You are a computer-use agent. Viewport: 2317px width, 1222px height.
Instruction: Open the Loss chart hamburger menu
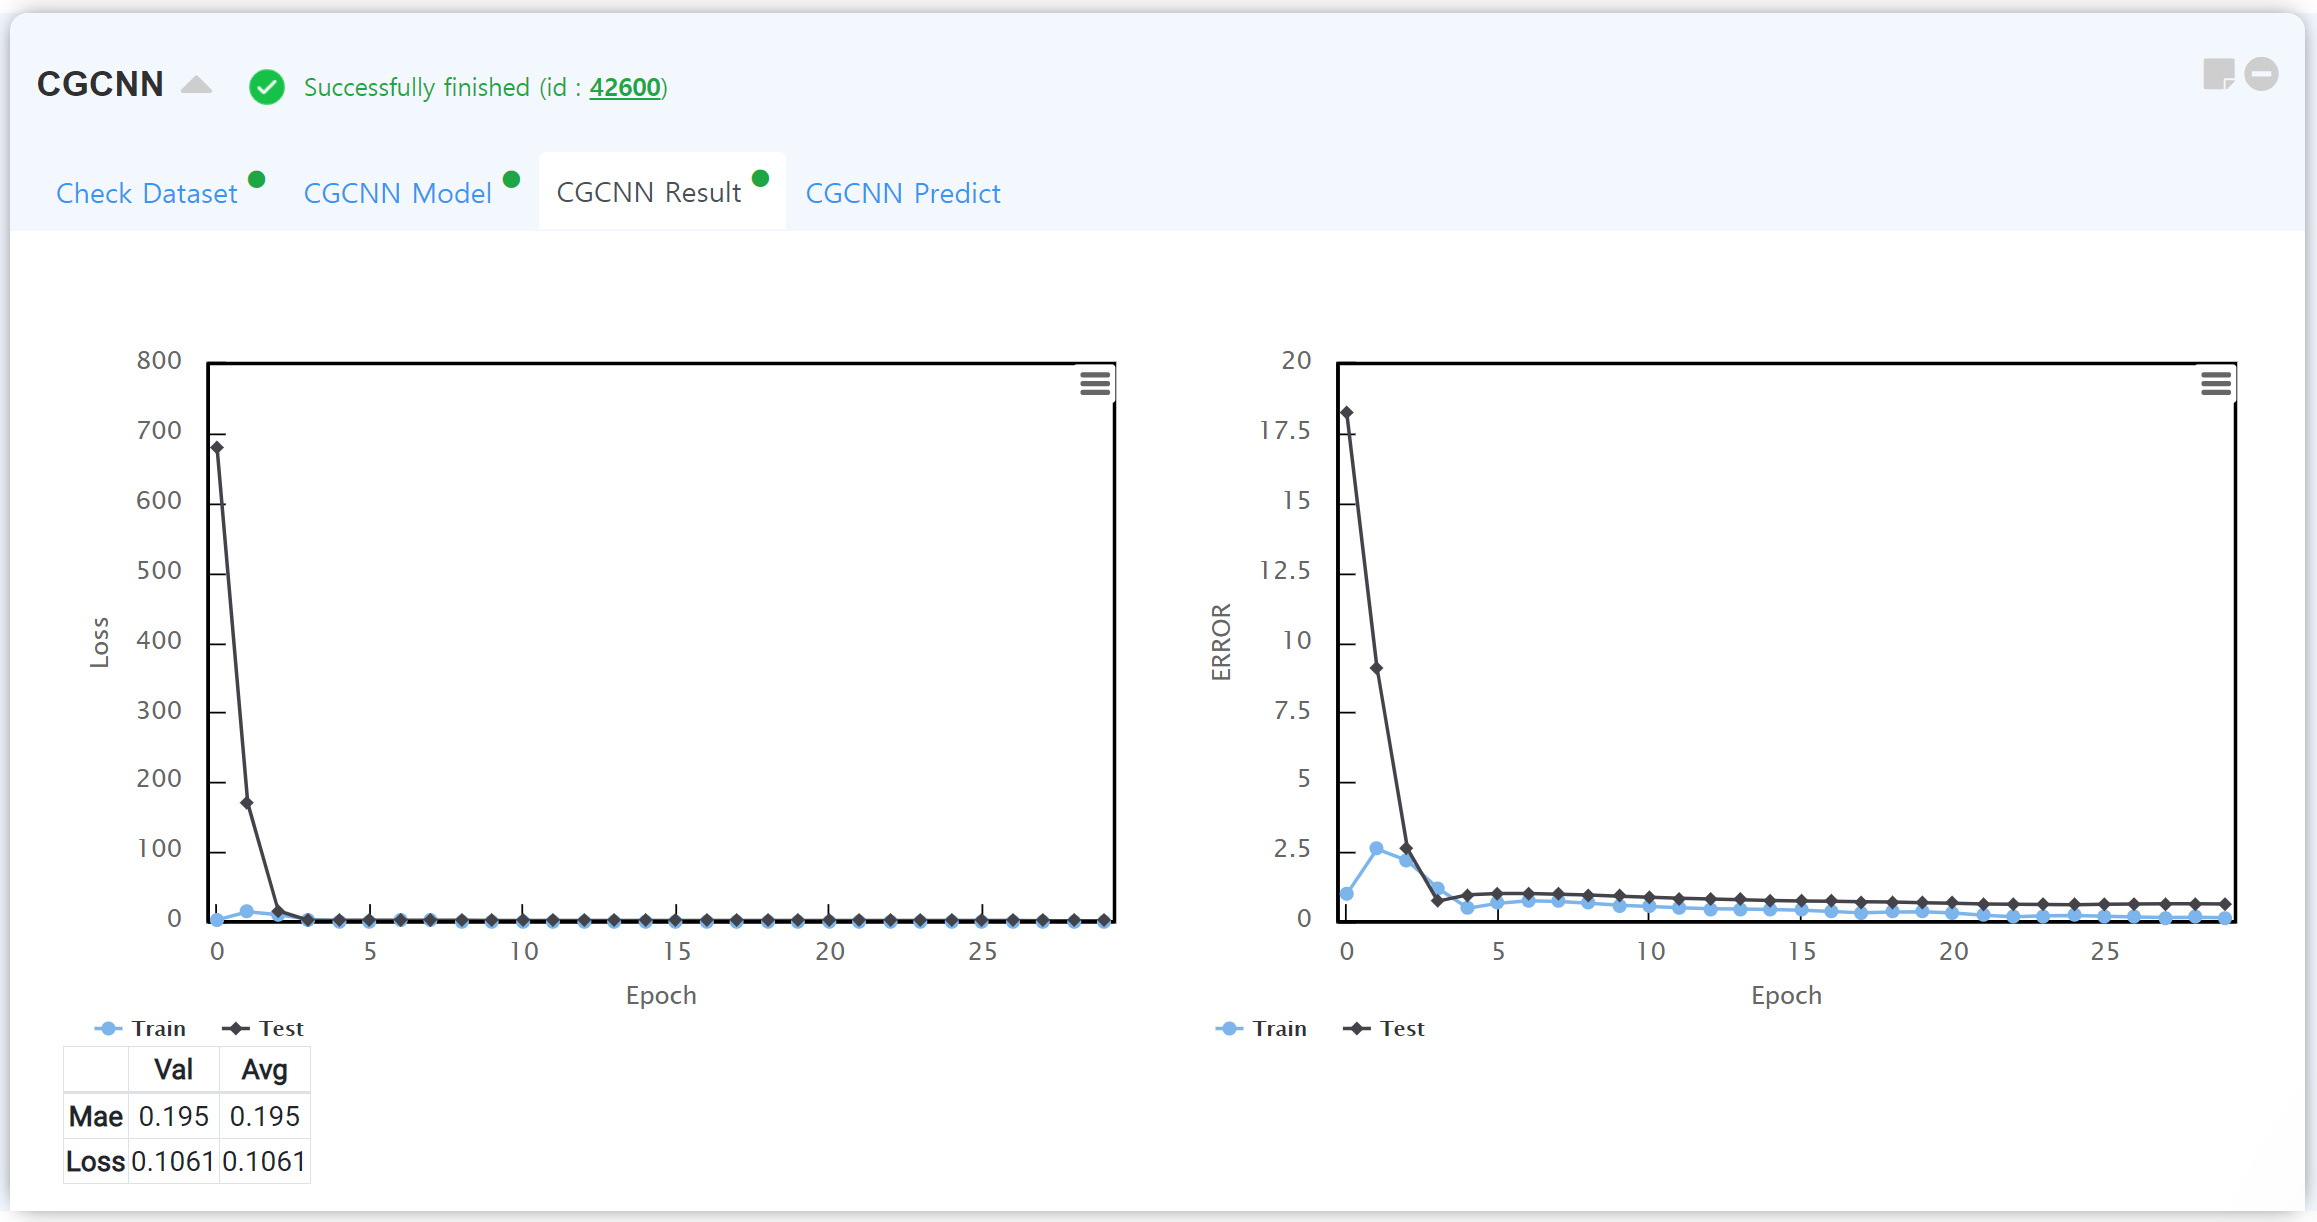click(x=1095, y=383)
